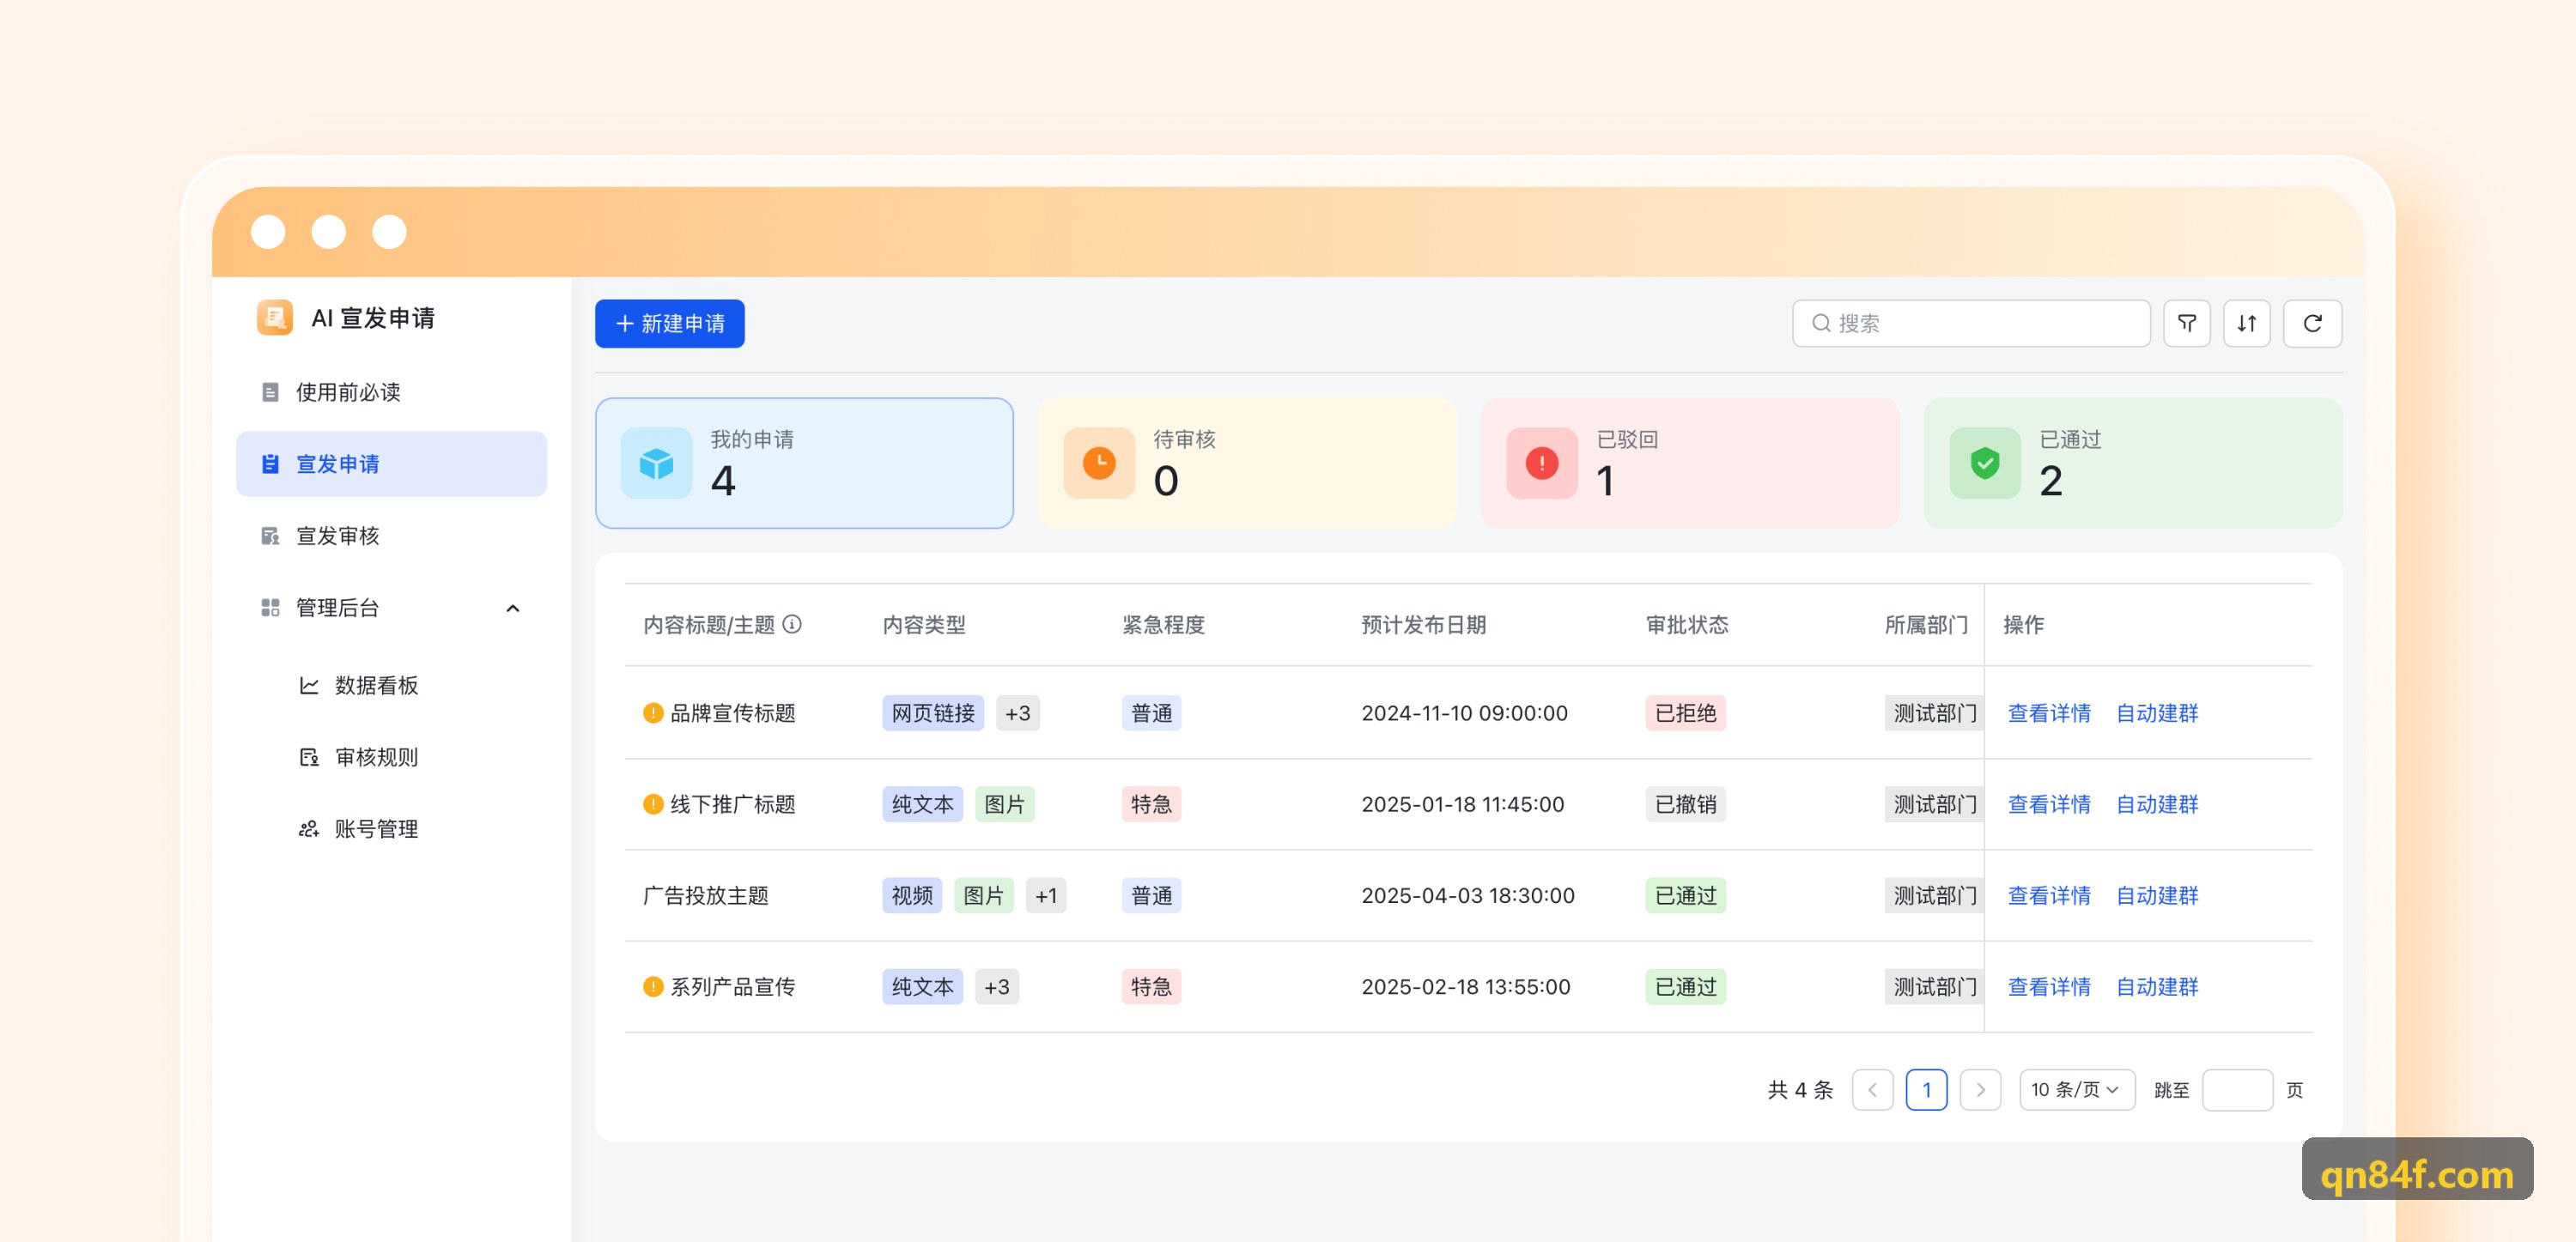Open the 10 条/页 page size dropdown
Image resolution: width=2576 pixels, height=1242 pixels.
[2076, 1089]
